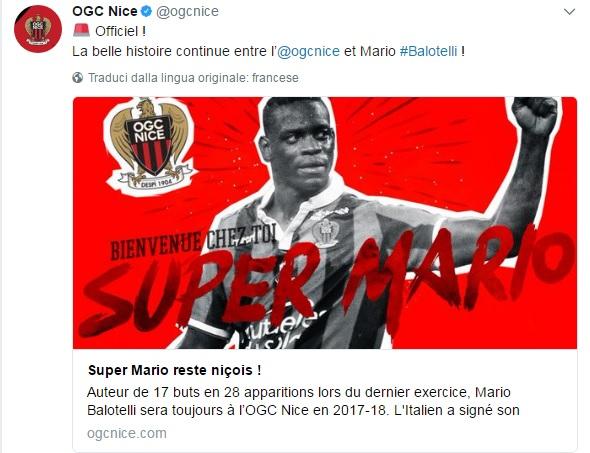Open the #Balotelli hashtag
This screenshot has height=453, width=590.
428,51
